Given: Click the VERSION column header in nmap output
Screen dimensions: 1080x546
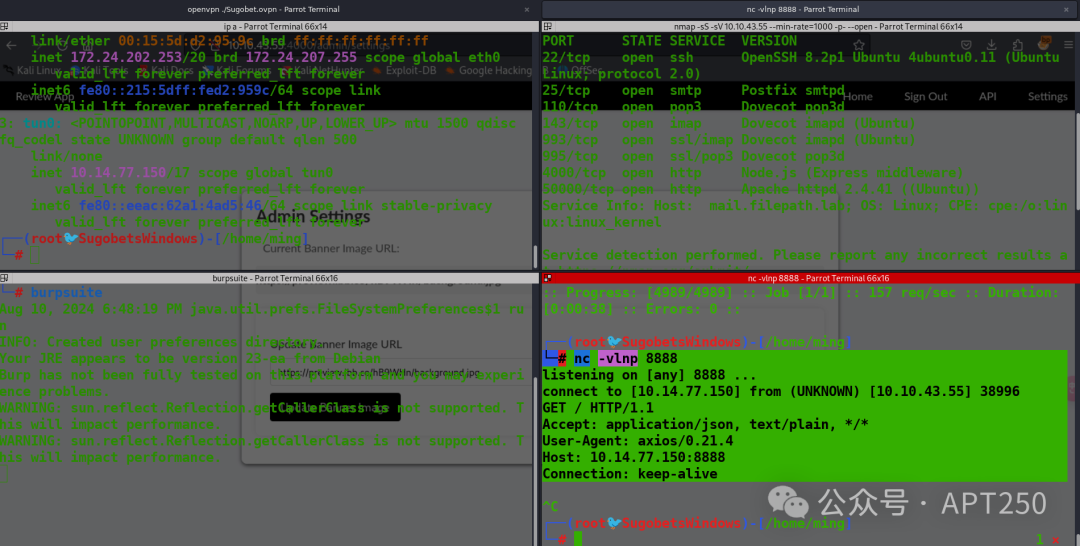Looking at the screenshot, I should click(x=769, y=41).
